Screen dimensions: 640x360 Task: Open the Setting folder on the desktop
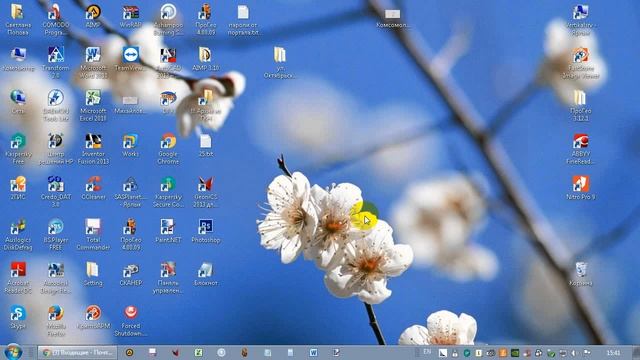(93, 275)
